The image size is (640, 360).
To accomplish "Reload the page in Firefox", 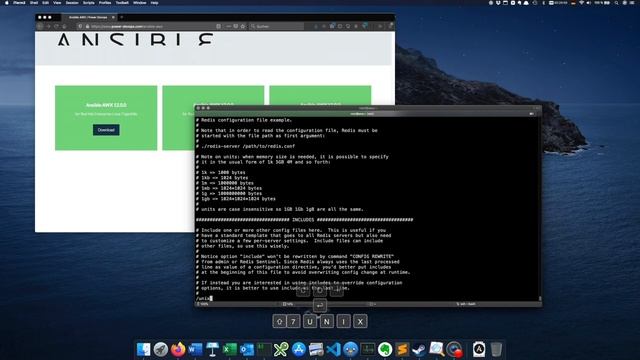I will coord(56,26).
